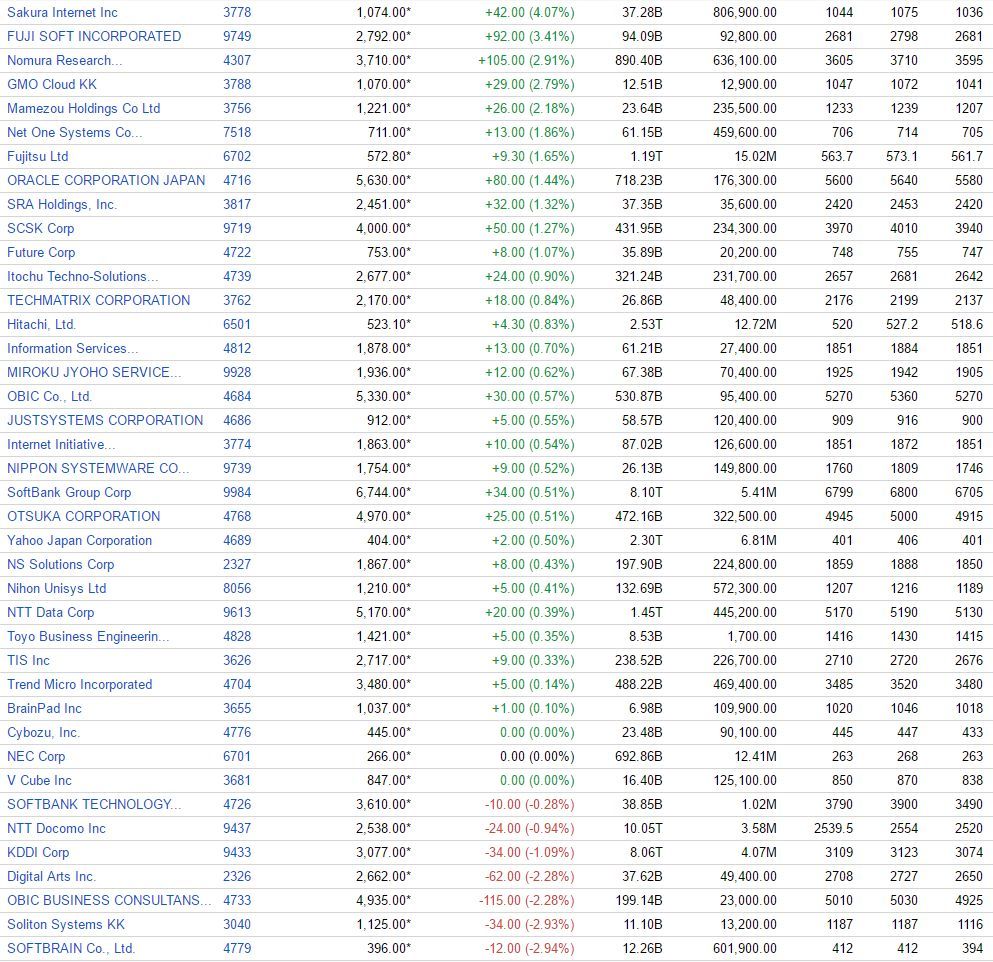
Task: Open BrainPad Inc link
Action: (x=44, y=710)
